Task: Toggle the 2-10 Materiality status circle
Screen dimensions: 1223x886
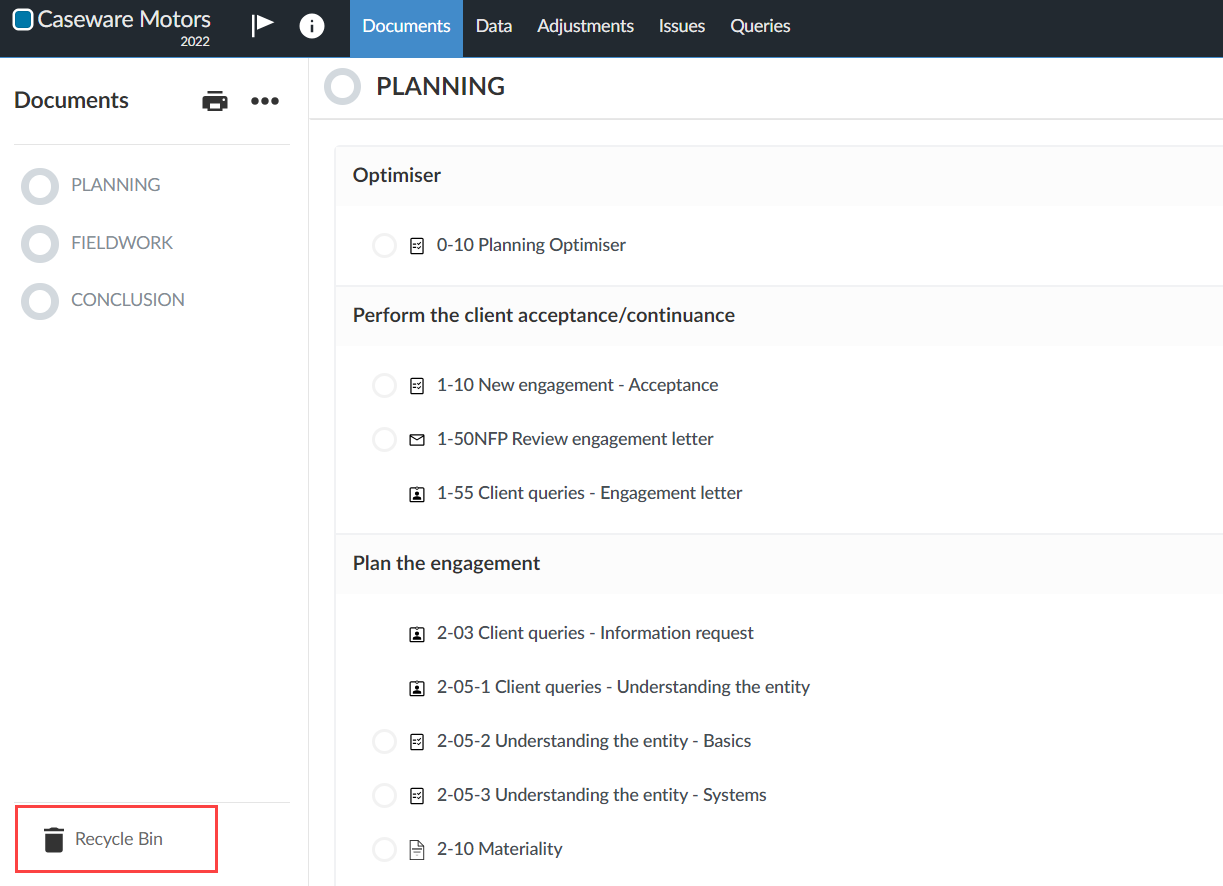Action: (384, 850)
